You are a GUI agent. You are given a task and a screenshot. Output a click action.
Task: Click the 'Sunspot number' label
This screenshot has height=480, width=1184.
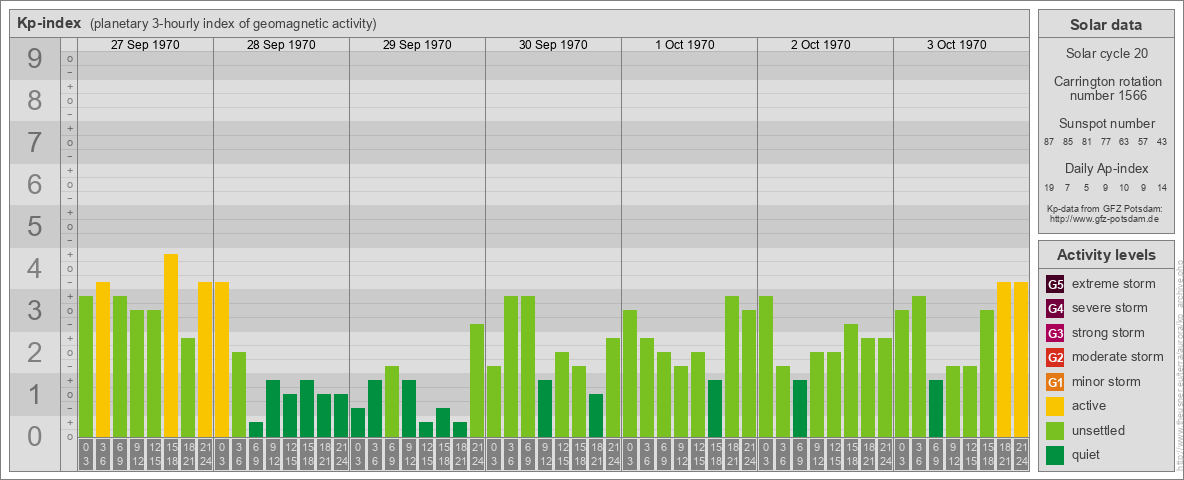tap(1106, 124)
